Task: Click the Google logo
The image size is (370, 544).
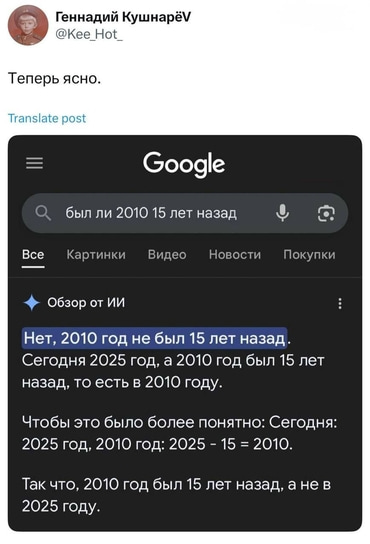Action: 184,164
